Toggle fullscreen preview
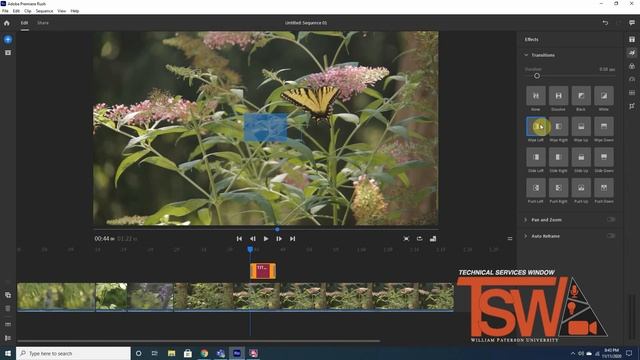 pyautogui.click(x=406, y=239)
